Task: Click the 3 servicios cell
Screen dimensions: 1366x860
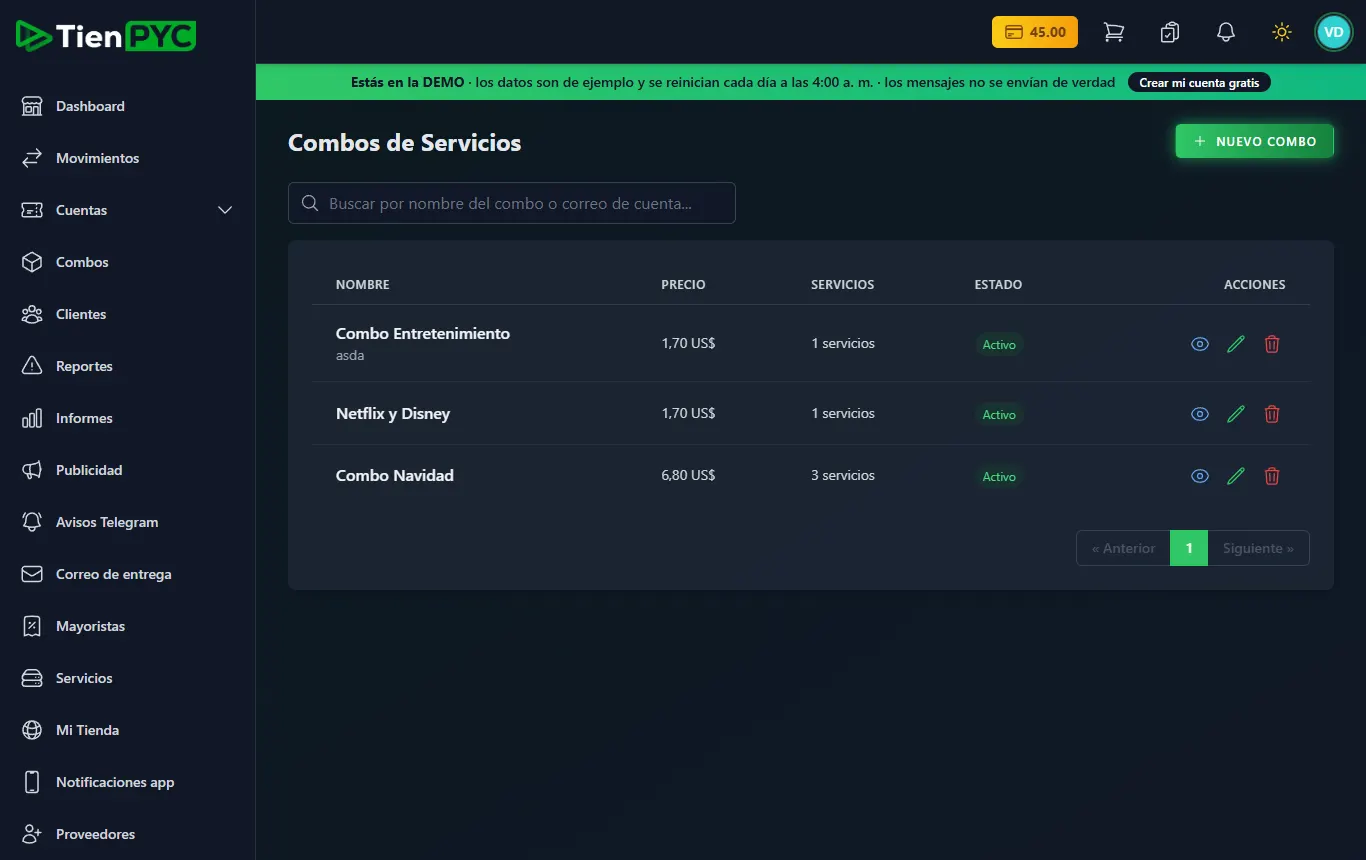Action: (843, 476)
